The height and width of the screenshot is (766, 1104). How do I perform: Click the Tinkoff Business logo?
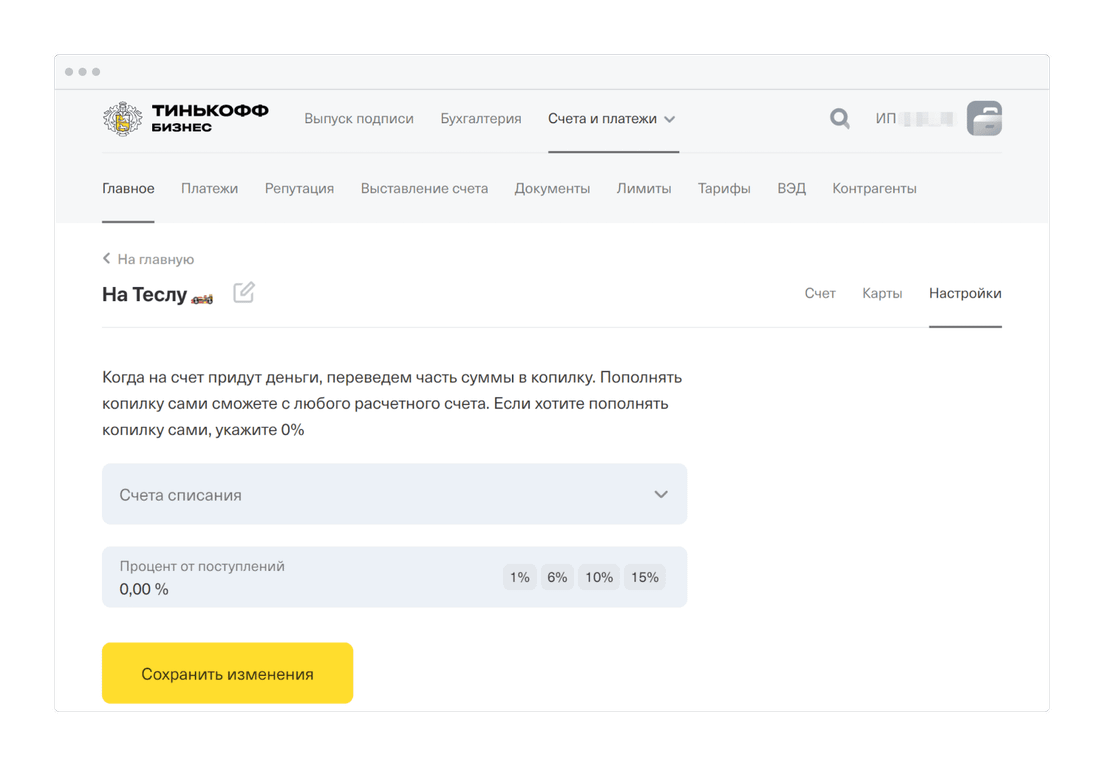(185, 118)
